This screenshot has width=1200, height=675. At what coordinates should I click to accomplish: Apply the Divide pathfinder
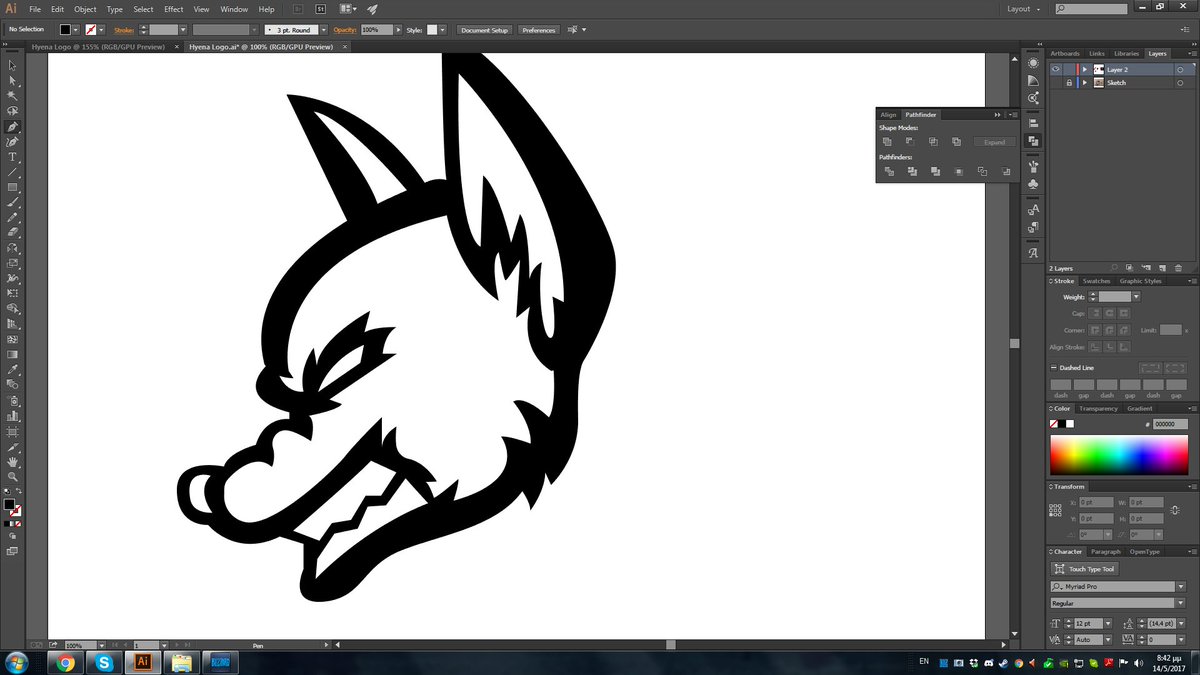click(x=889, y=172)
